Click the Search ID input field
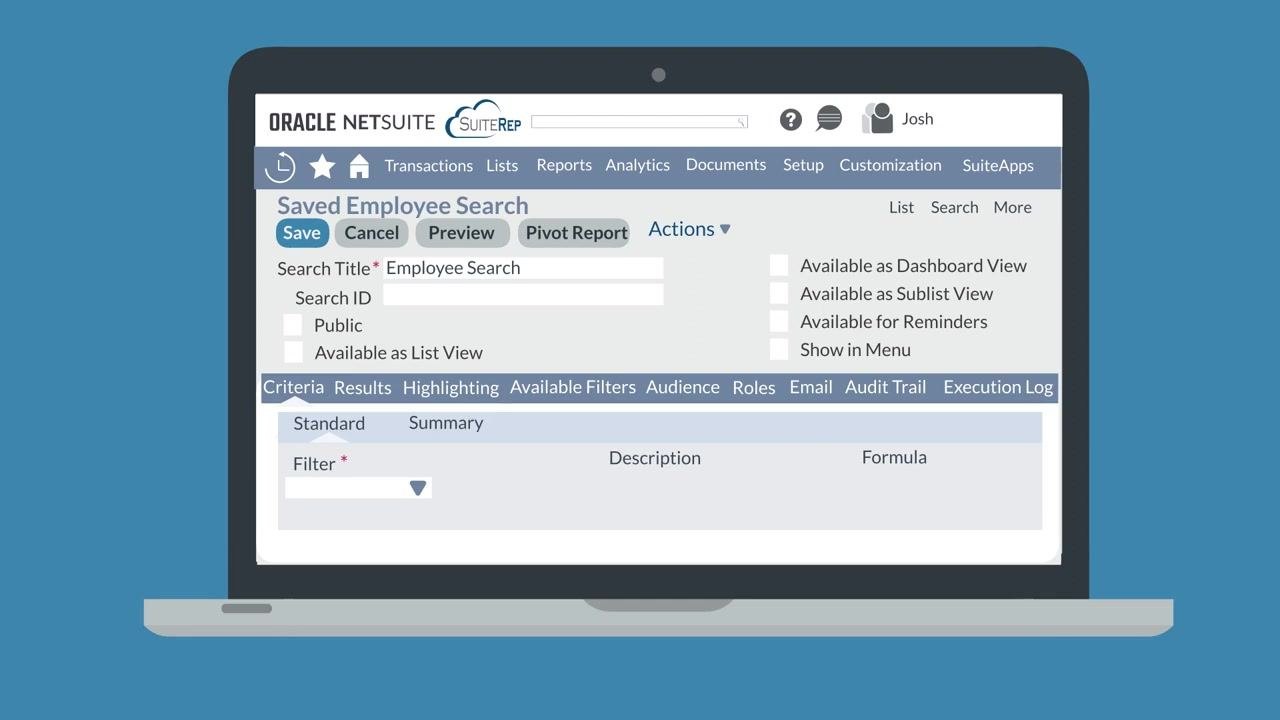Viewport: 1280px width, 720px height. (523, 295)
